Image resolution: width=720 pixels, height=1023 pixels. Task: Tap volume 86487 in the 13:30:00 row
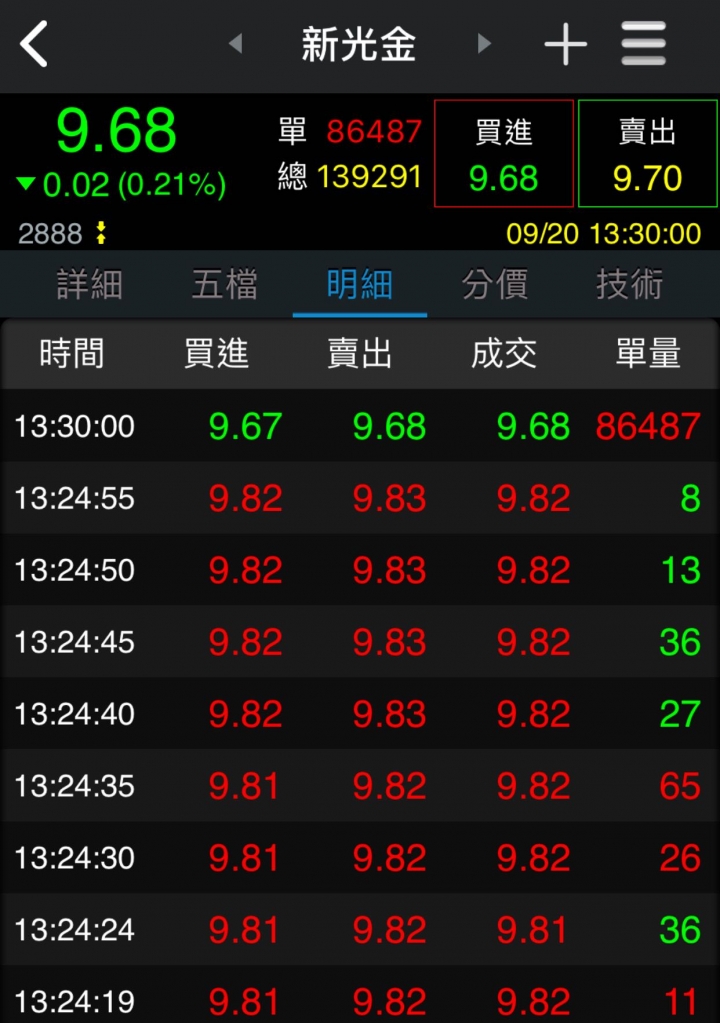(x=648, y=427)
